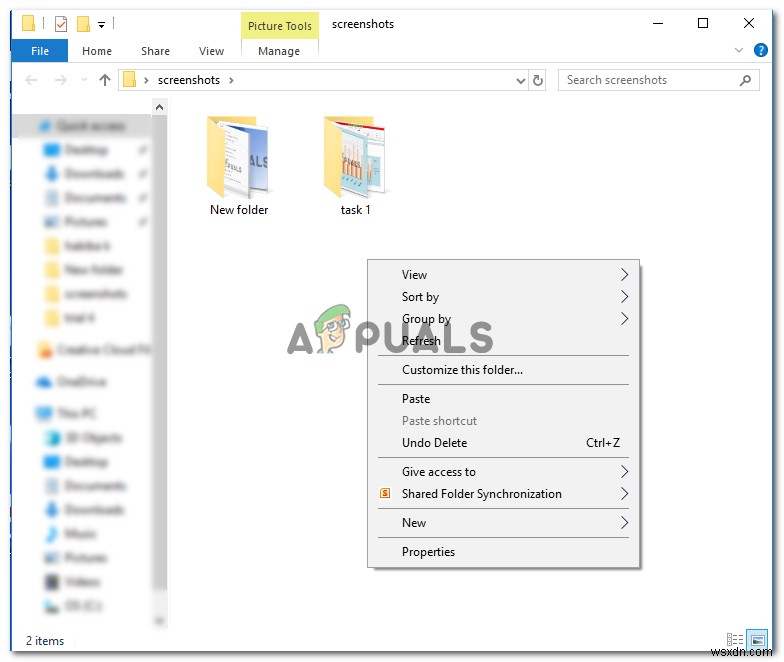Click the Paste shortcut entry
The height and width of the screenshot is (662, 784).
coord(503,420)
